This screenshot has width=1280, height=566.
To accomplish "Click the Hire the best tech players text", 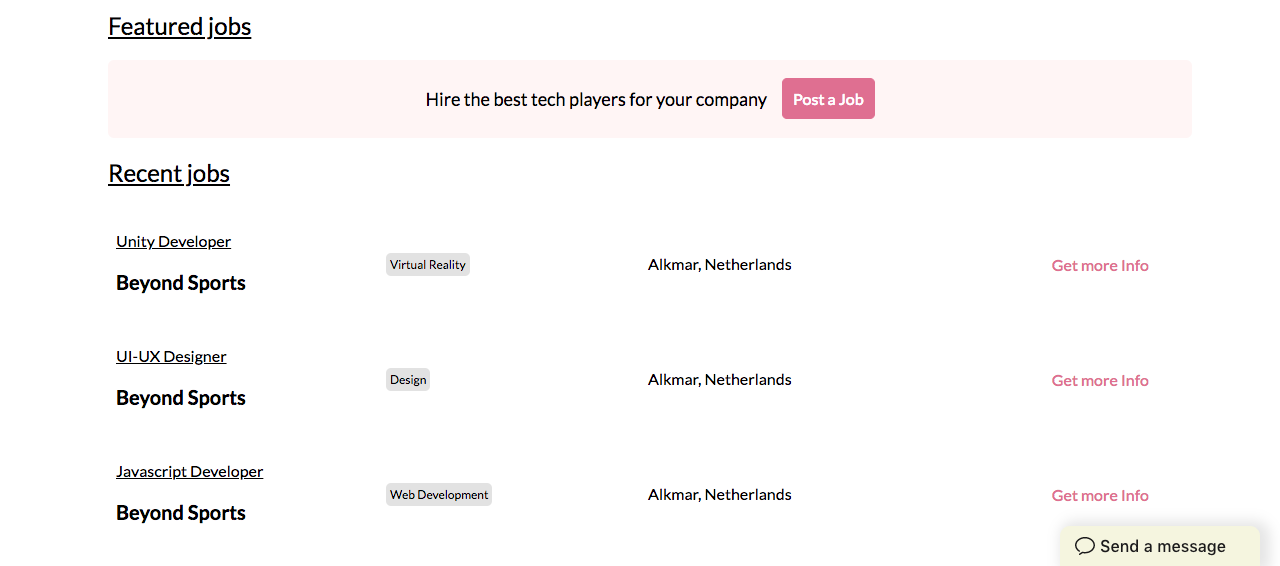I will [596, 100].
